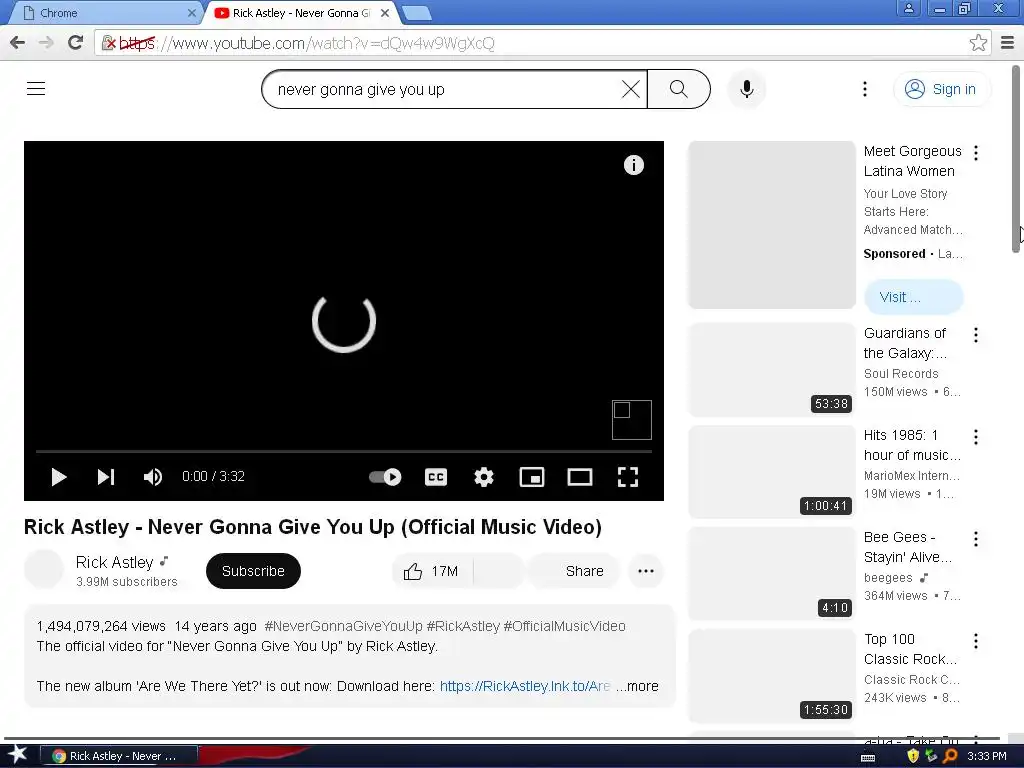This screenshot has height=768, width=1024.
Task: Open more actions ellipsis under video
Action: point(646,571)
